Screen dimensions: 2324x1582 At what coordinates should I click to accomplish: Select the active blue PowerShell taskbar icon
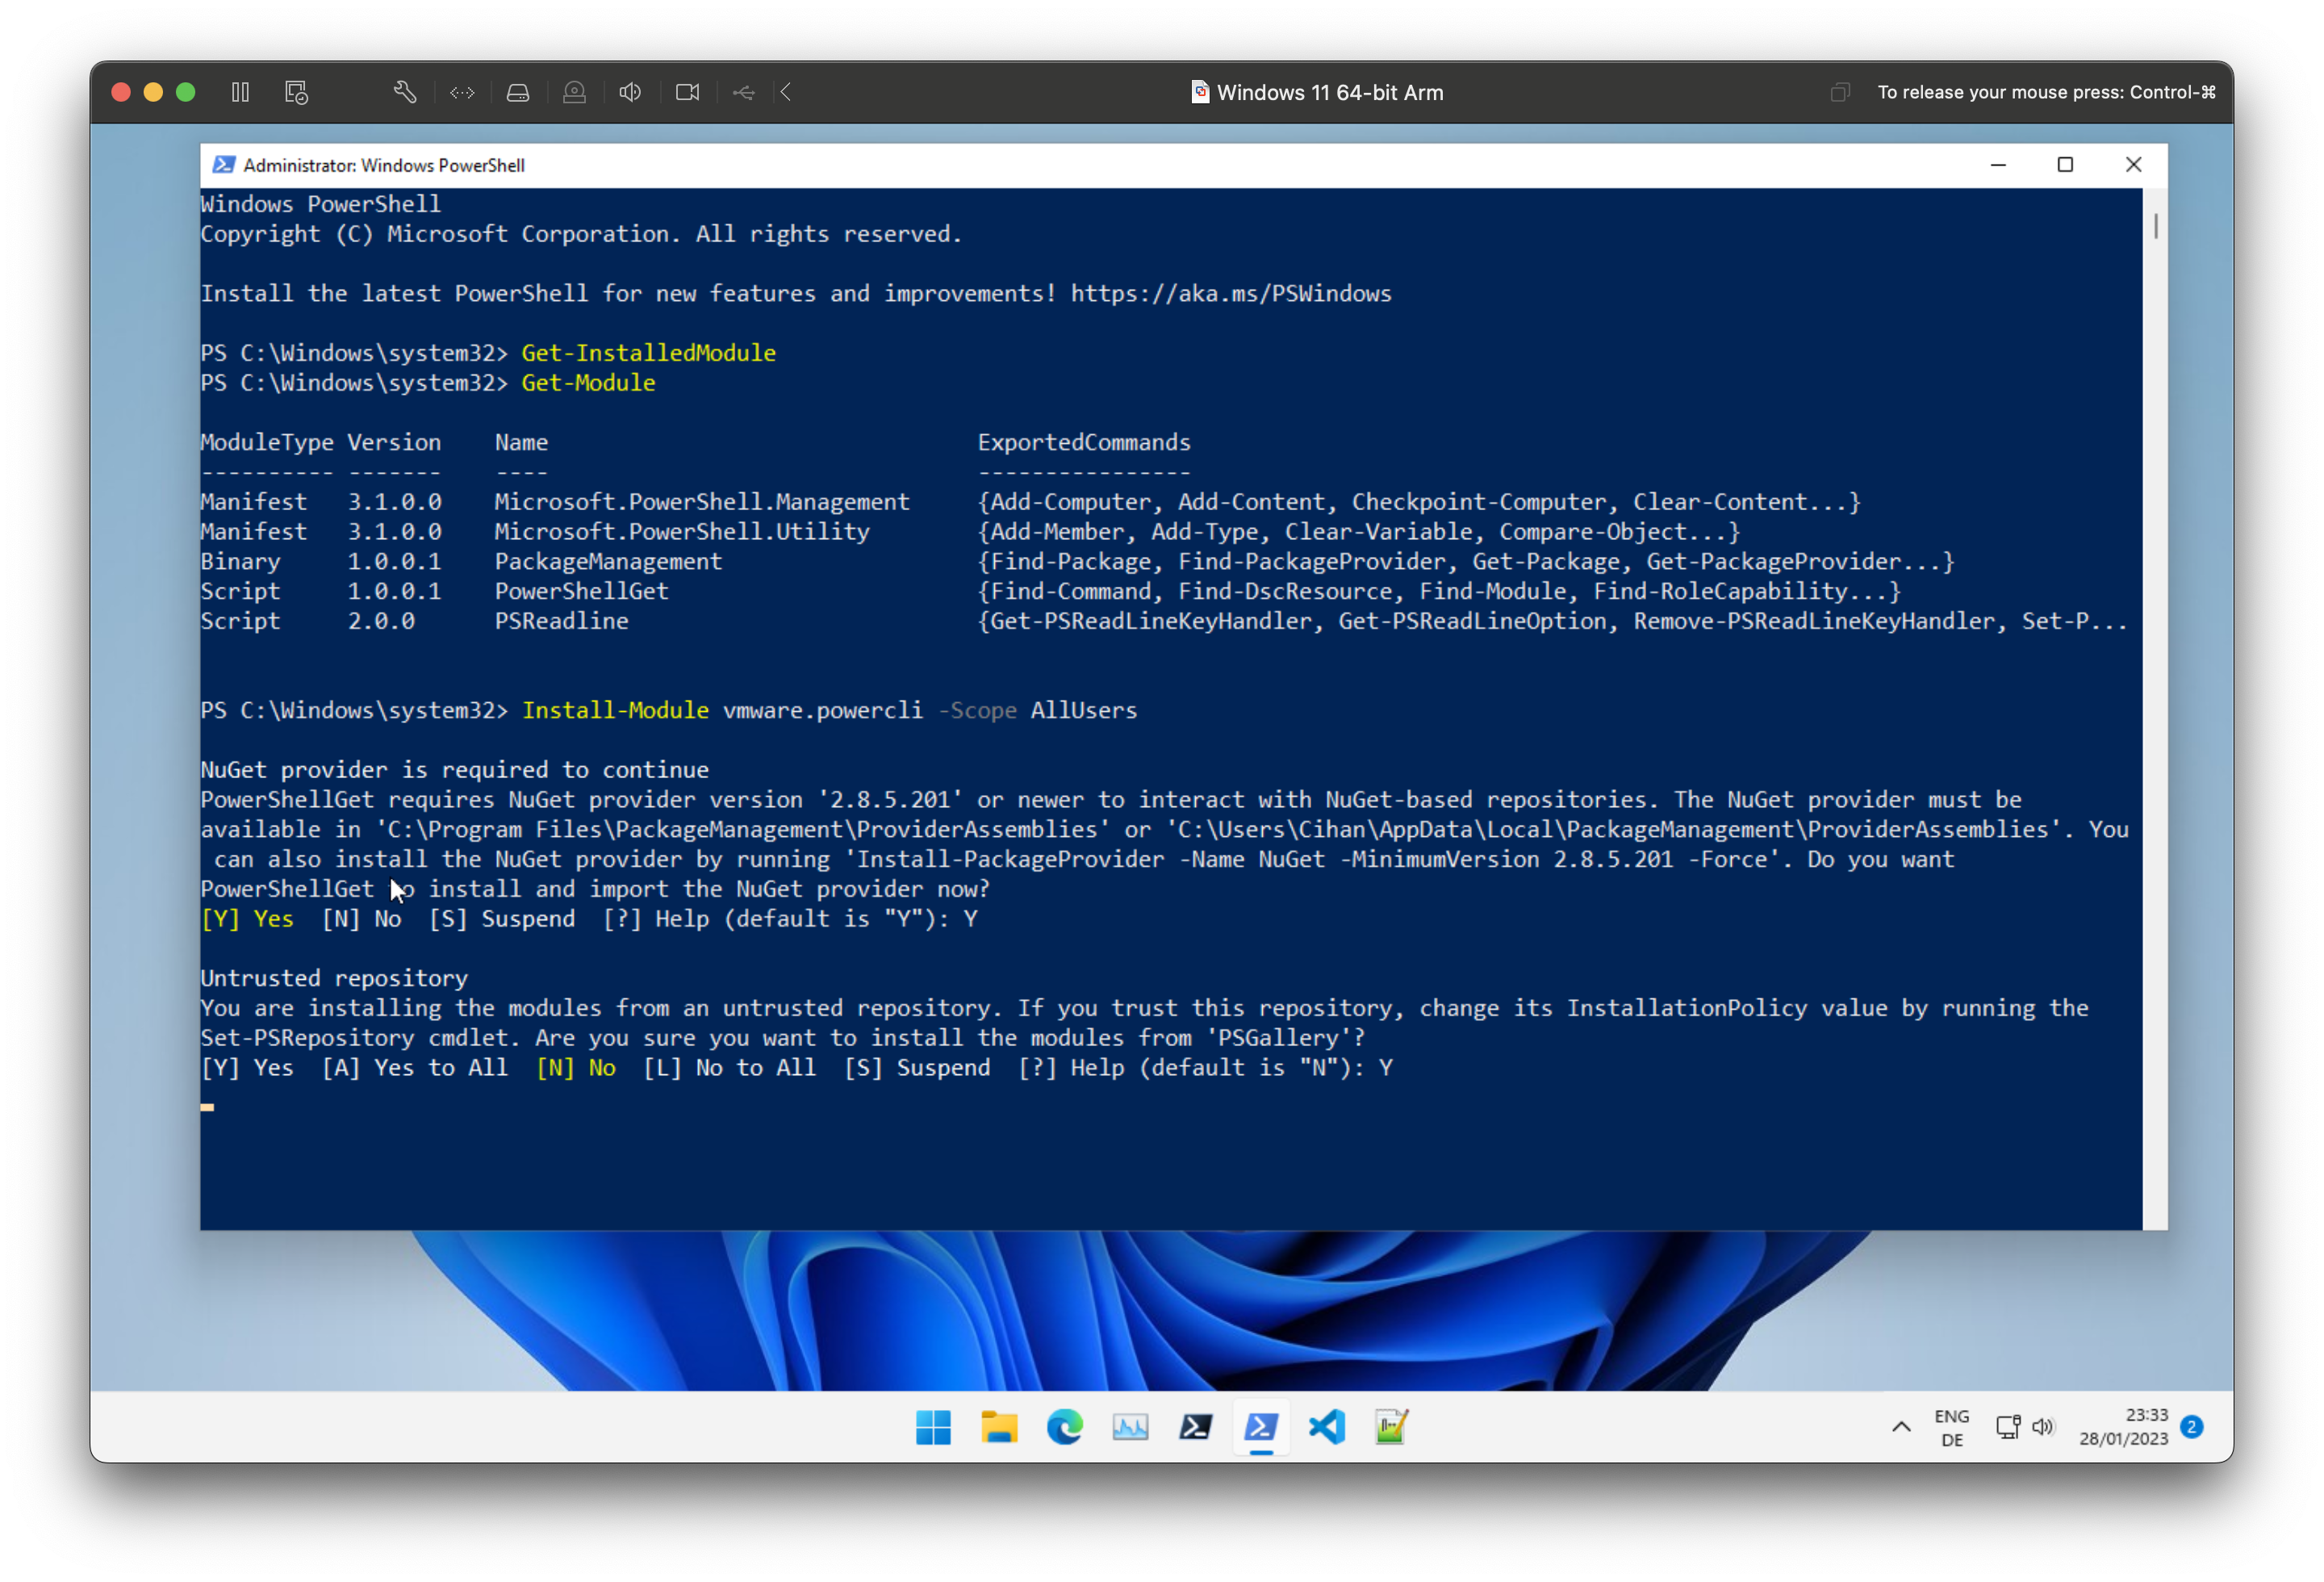click(1261, 1427)
